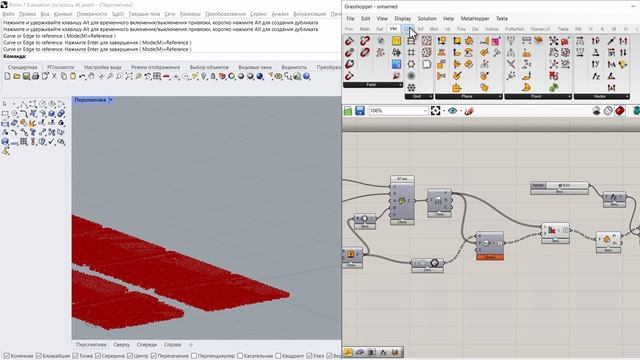The height and width of the screenshot is (360, 640).
Task: Select the Move component with red arrow
Action: (x=555, y=233)
